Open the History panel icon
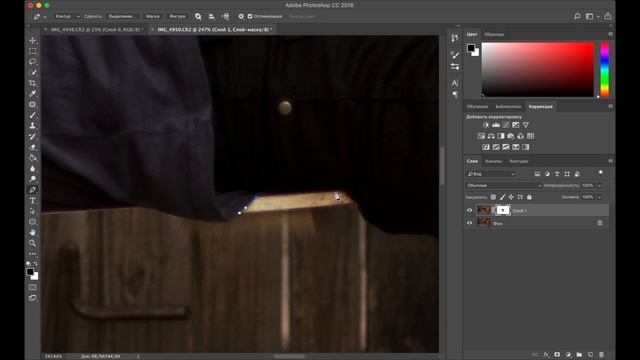 point(455,38)
